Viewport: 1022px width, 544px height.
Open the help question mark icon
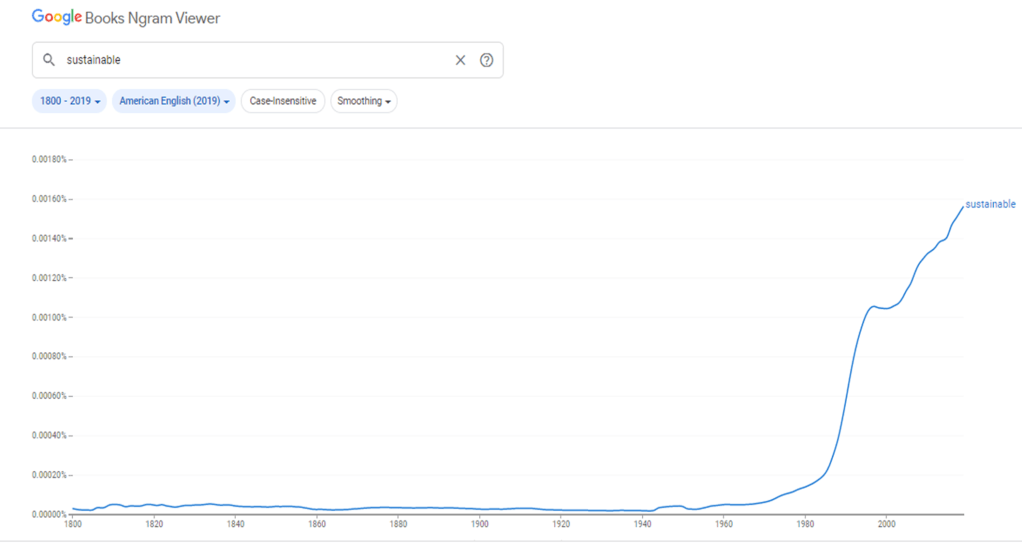click(487, 60)
